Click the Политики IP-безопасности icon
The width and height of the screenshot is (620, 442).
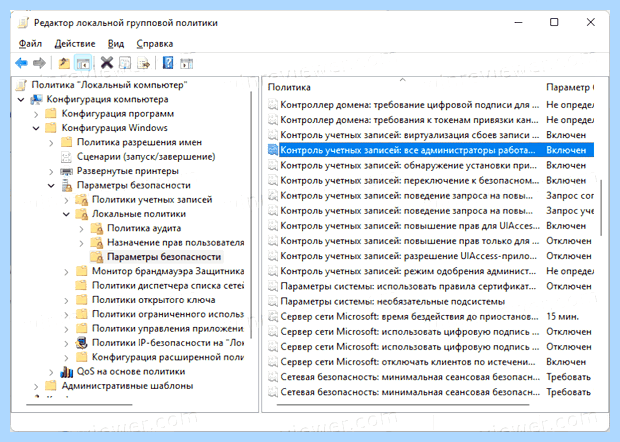(81, 343)
